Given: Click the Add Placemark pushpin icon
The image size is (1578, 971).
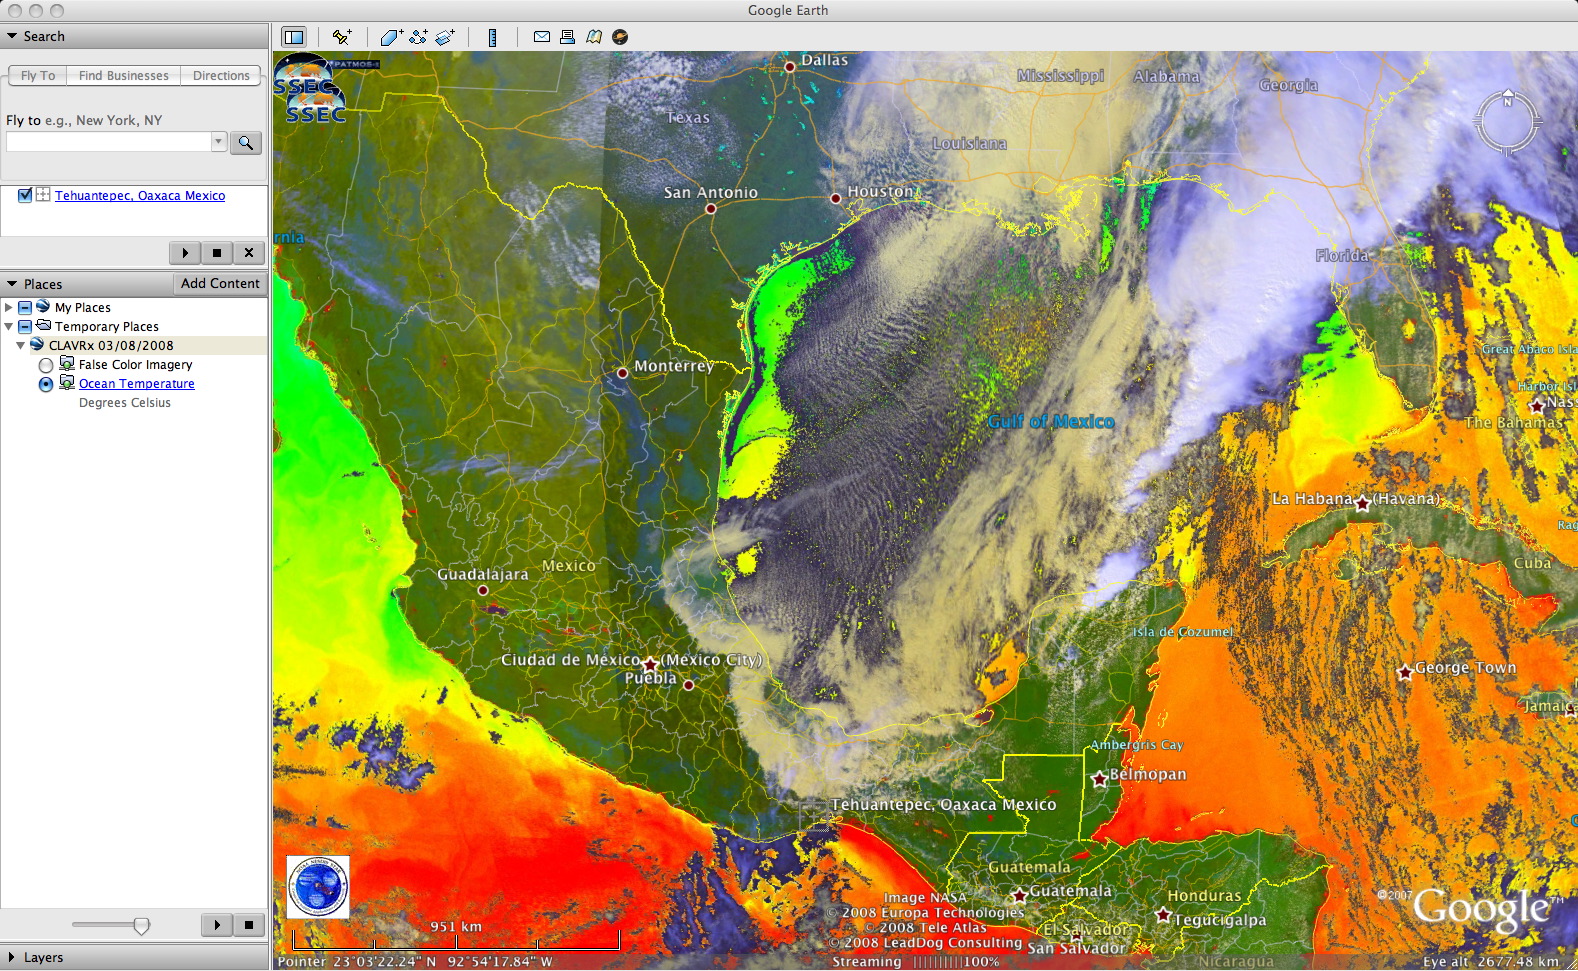Looking at the screenshot, I should [342, 37].
